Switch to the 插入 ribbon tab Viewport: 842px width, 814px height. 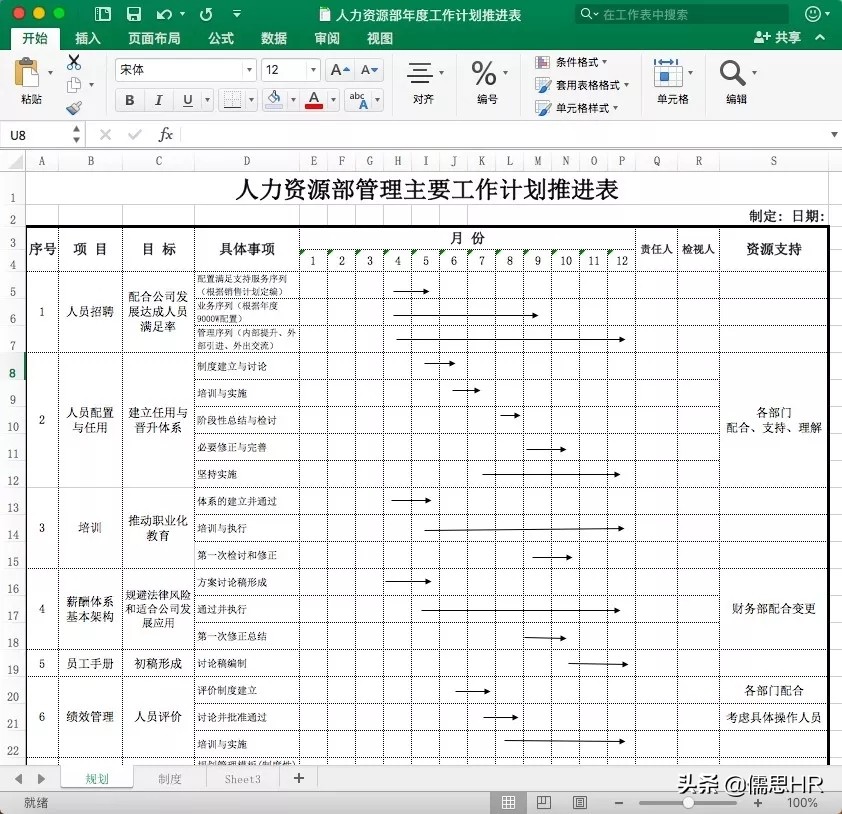point(88,37)
